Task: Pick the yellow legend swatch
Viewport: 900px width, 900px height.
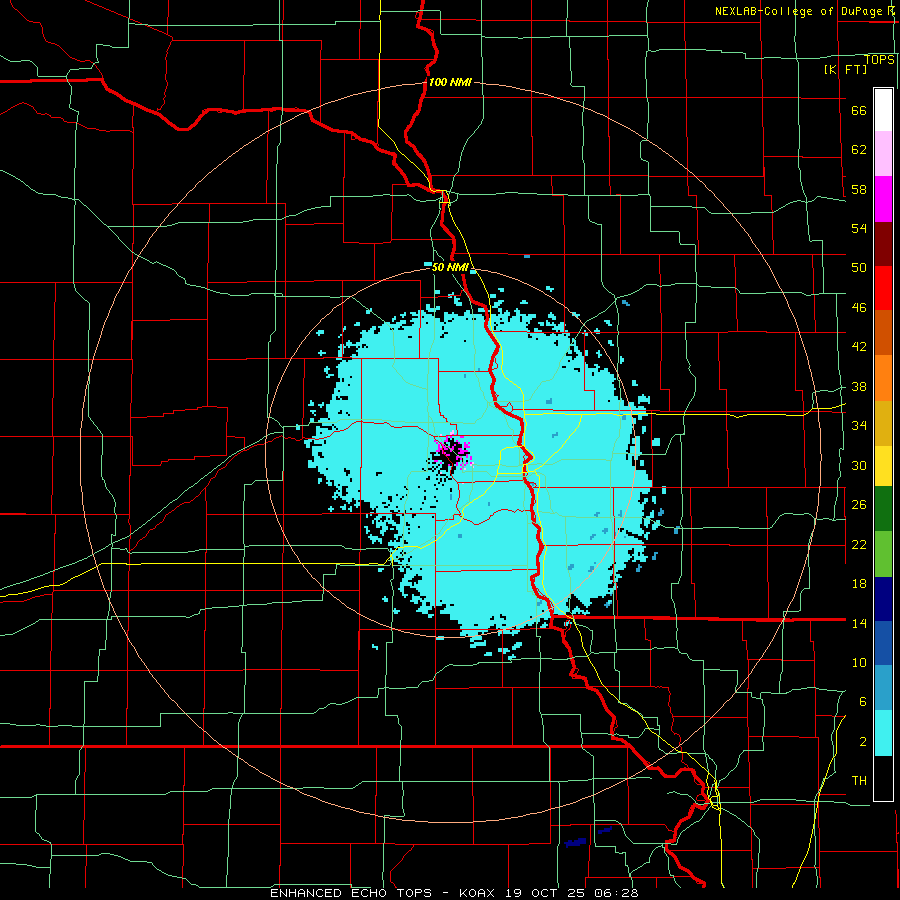Action: (883, 466)
